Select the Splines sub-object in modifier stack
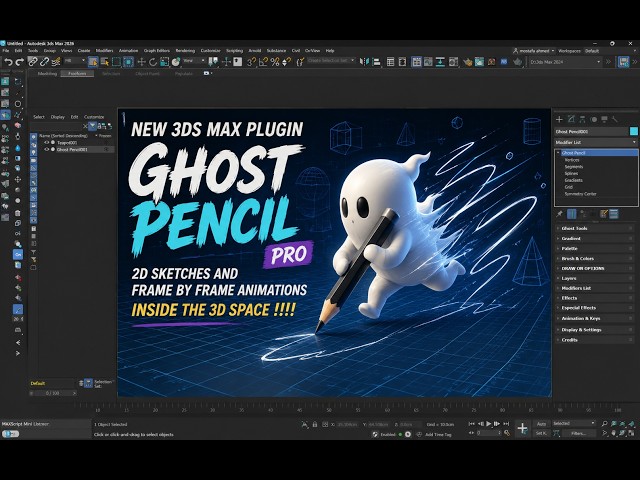Viewport: 640px width, 480px height. point(571,173)
